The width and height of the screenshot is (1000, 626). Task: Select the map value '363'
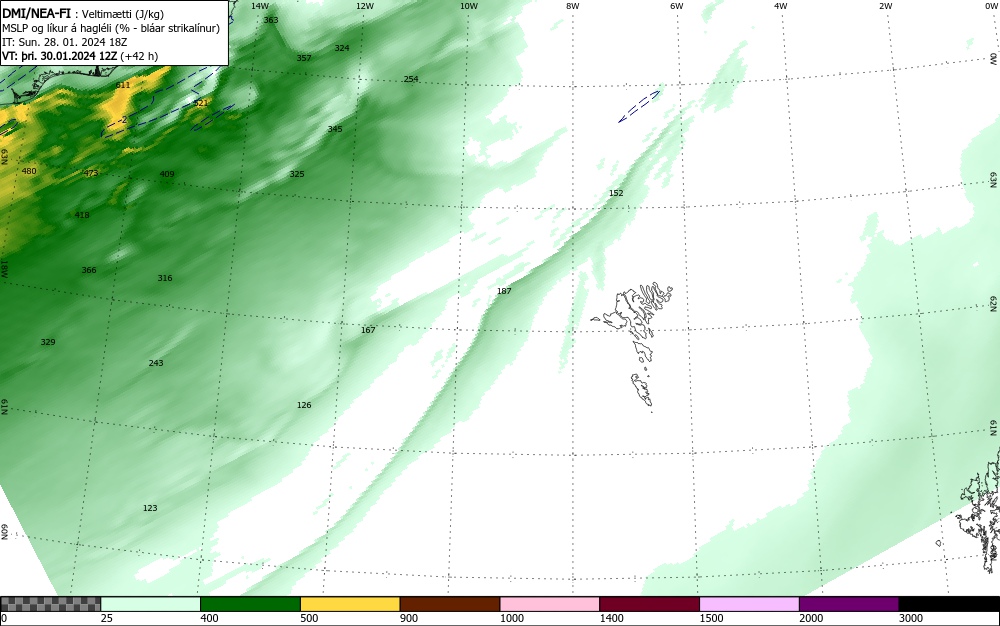(x=271, y=20)
